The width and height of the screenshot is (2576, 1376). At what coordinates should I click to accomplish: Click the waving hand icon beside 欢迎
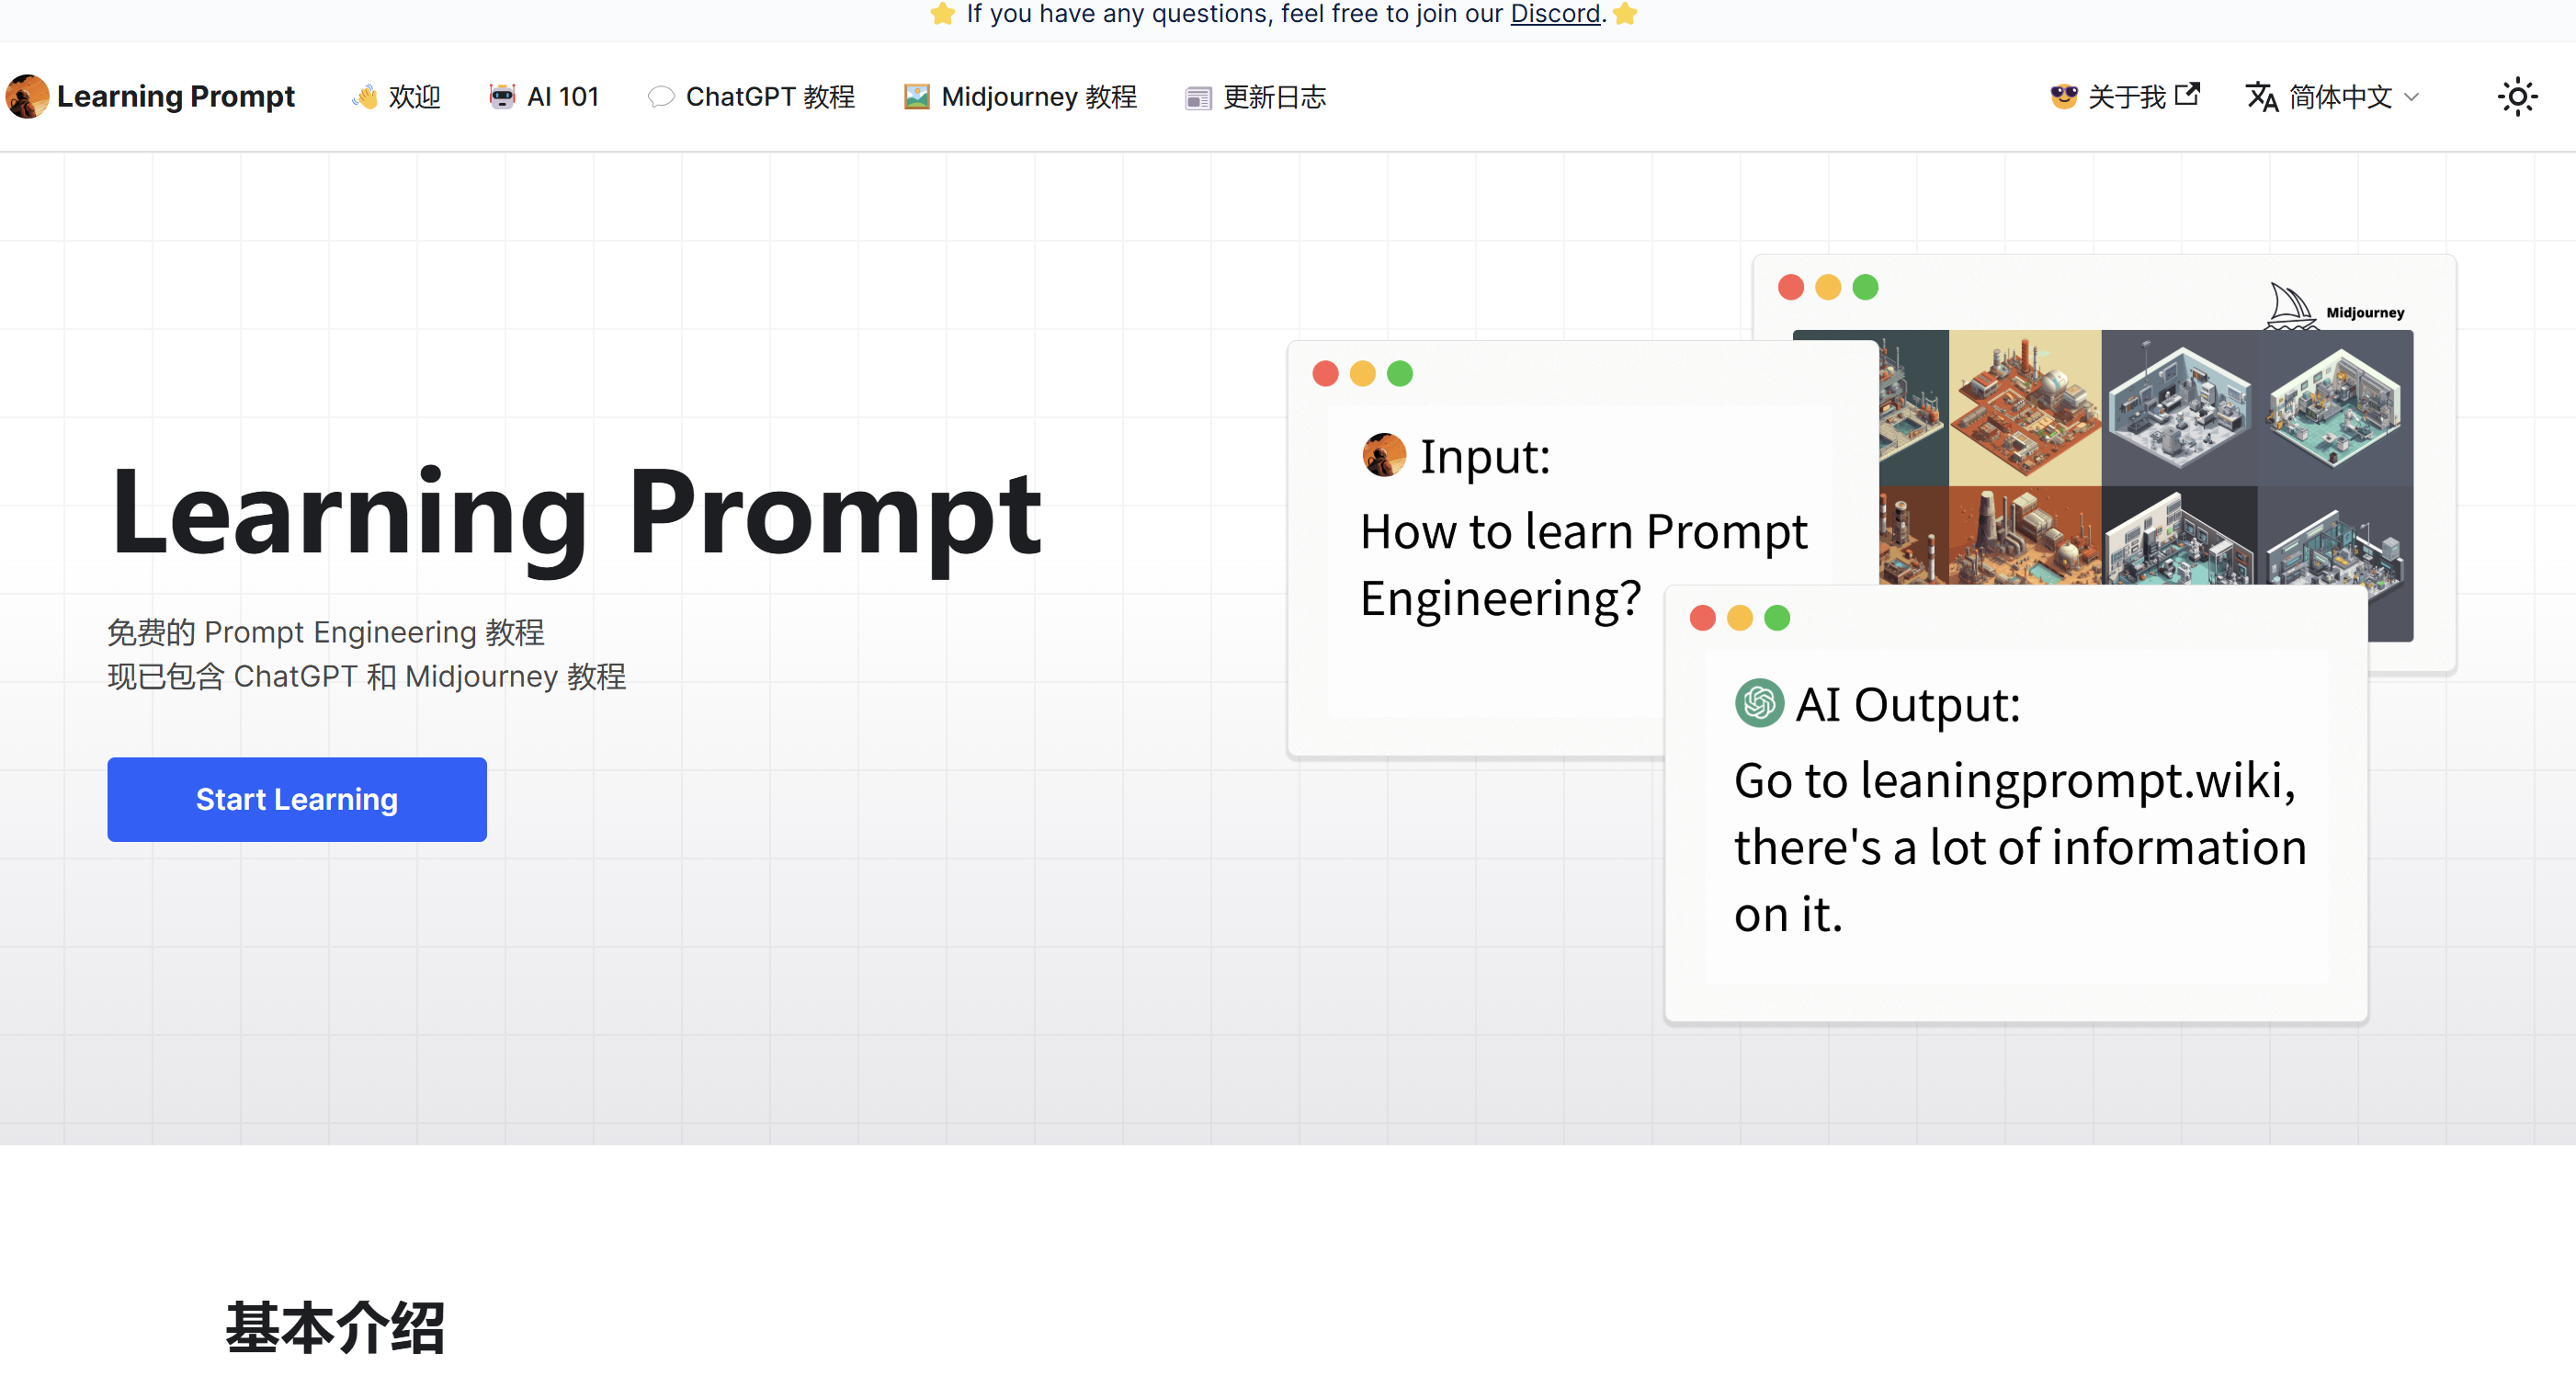click(366, 96)
